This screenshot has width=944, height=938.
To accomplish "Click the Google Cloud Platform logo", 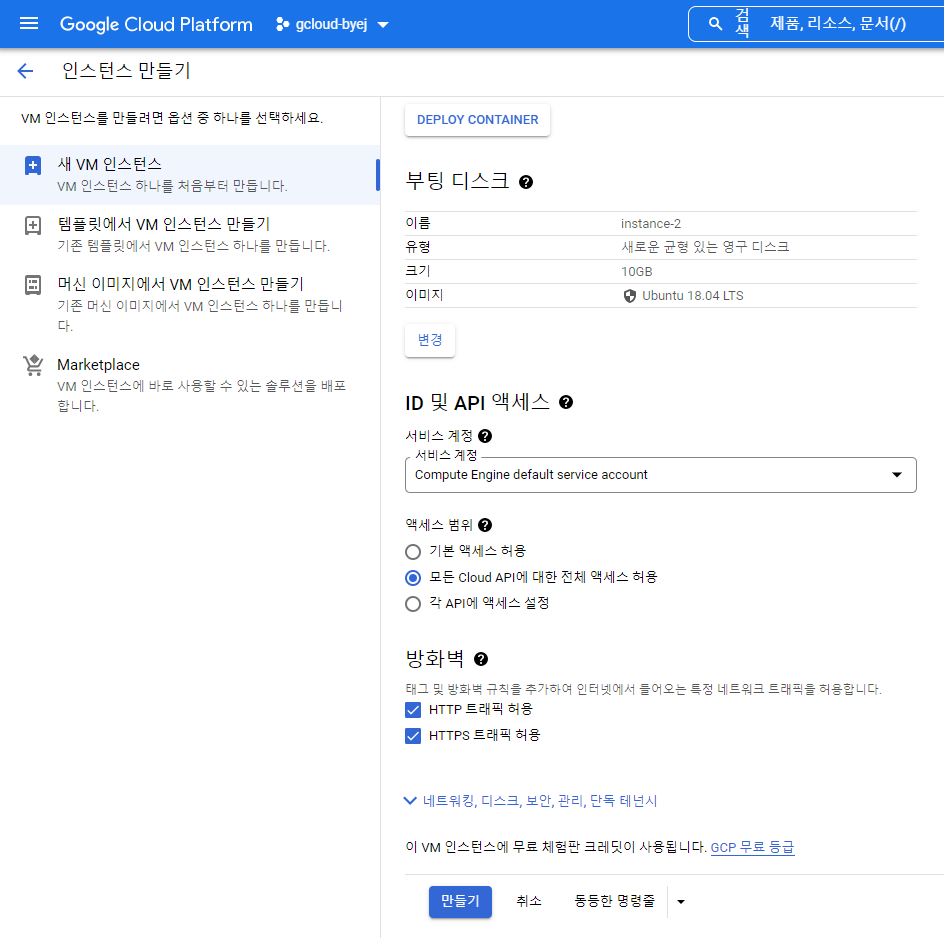I will 156,24.
